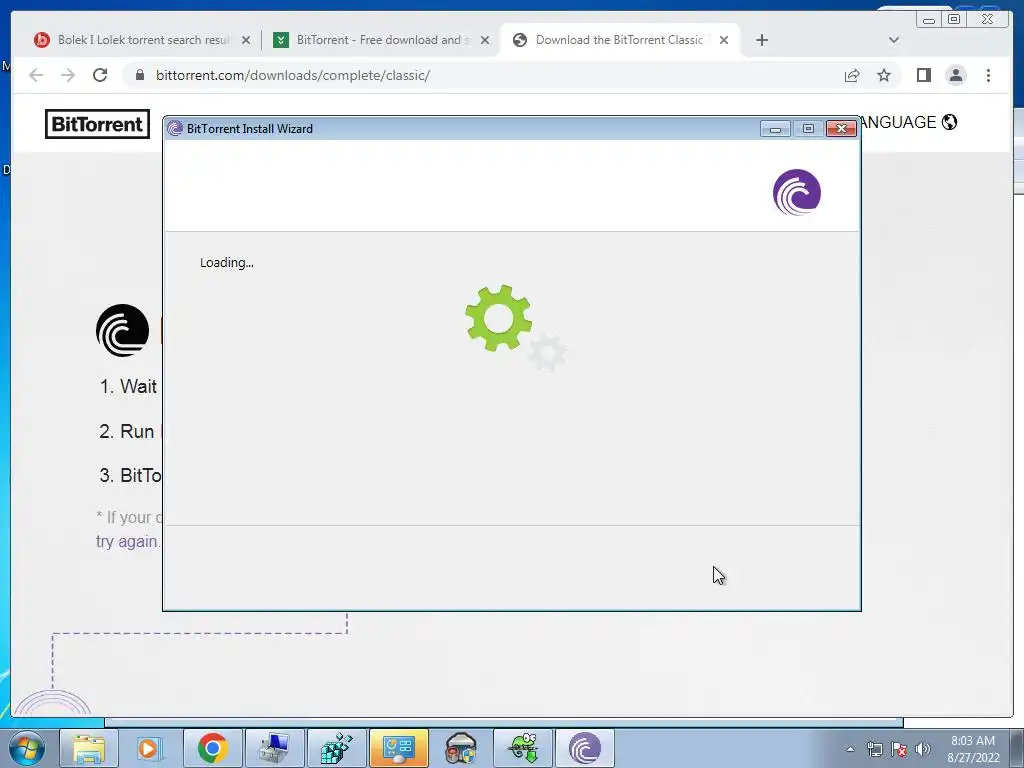Click the Show desktop button

coord(1017,748)
